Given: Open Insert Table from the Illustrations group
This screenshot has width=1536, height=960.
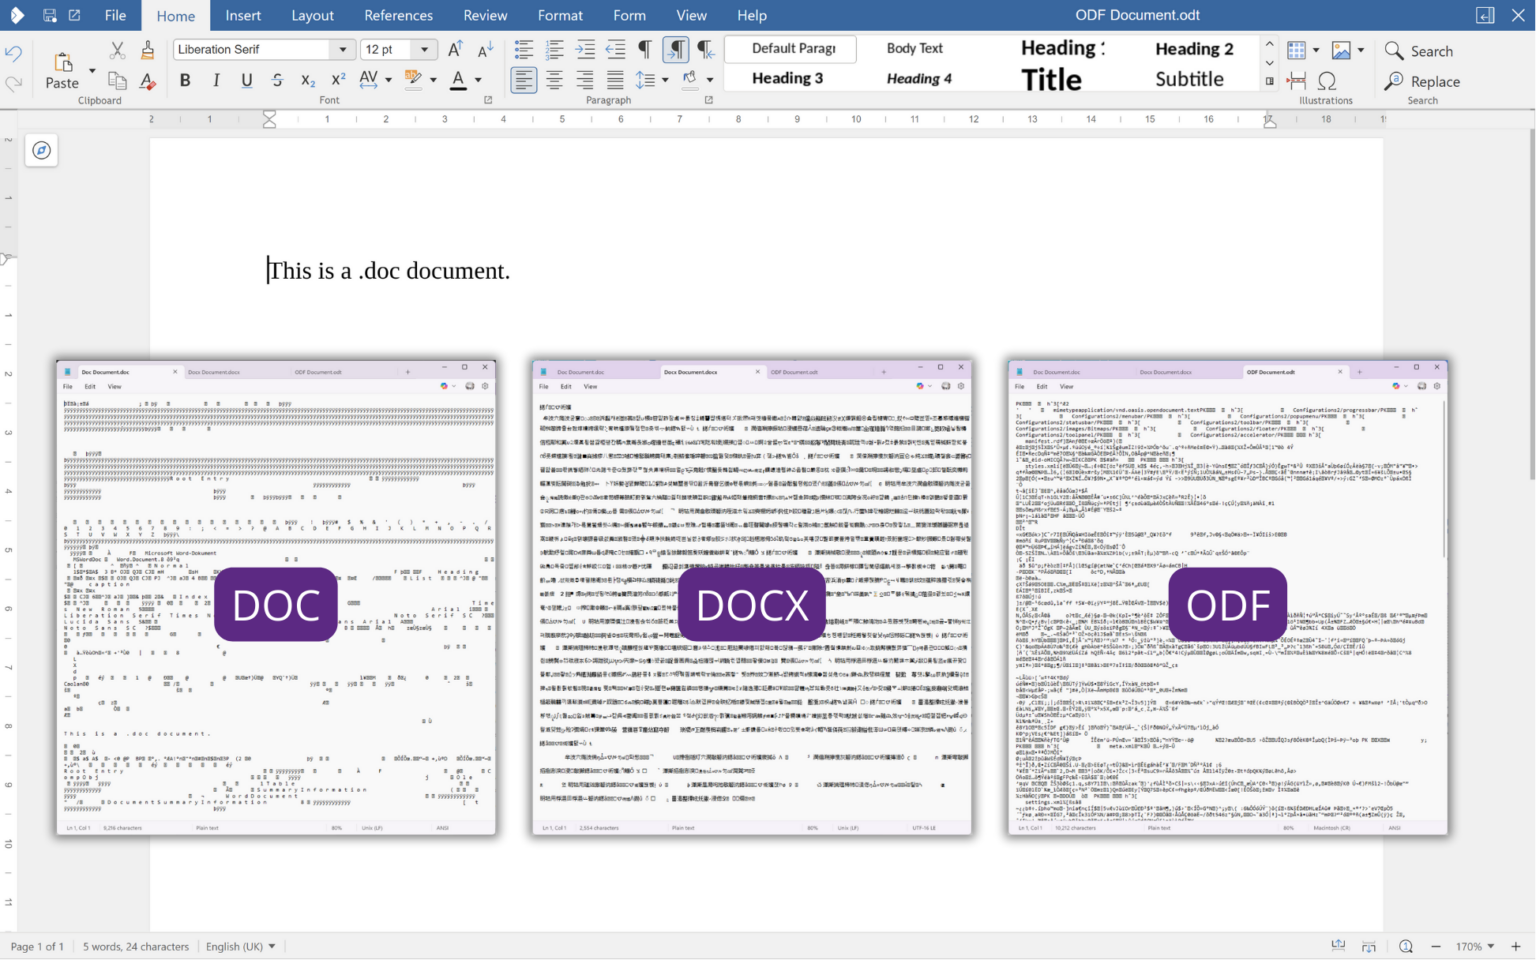Looking at the screenshot, I should pos(1296,50).
